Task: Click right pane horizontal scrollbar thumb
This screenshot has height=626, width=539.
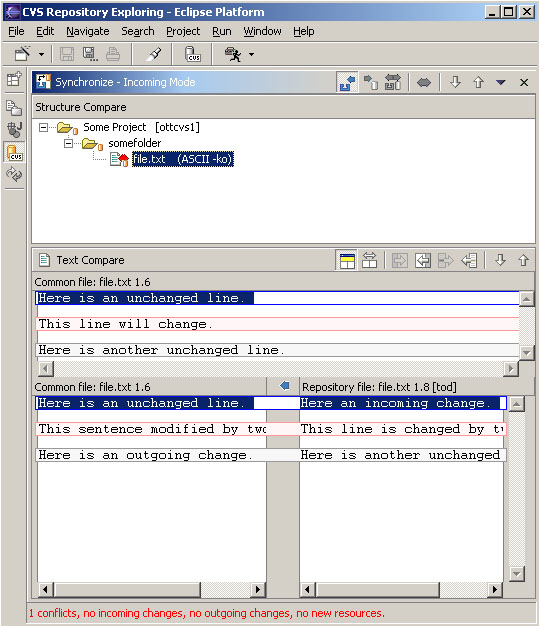Action: click(x=377, y=589)
